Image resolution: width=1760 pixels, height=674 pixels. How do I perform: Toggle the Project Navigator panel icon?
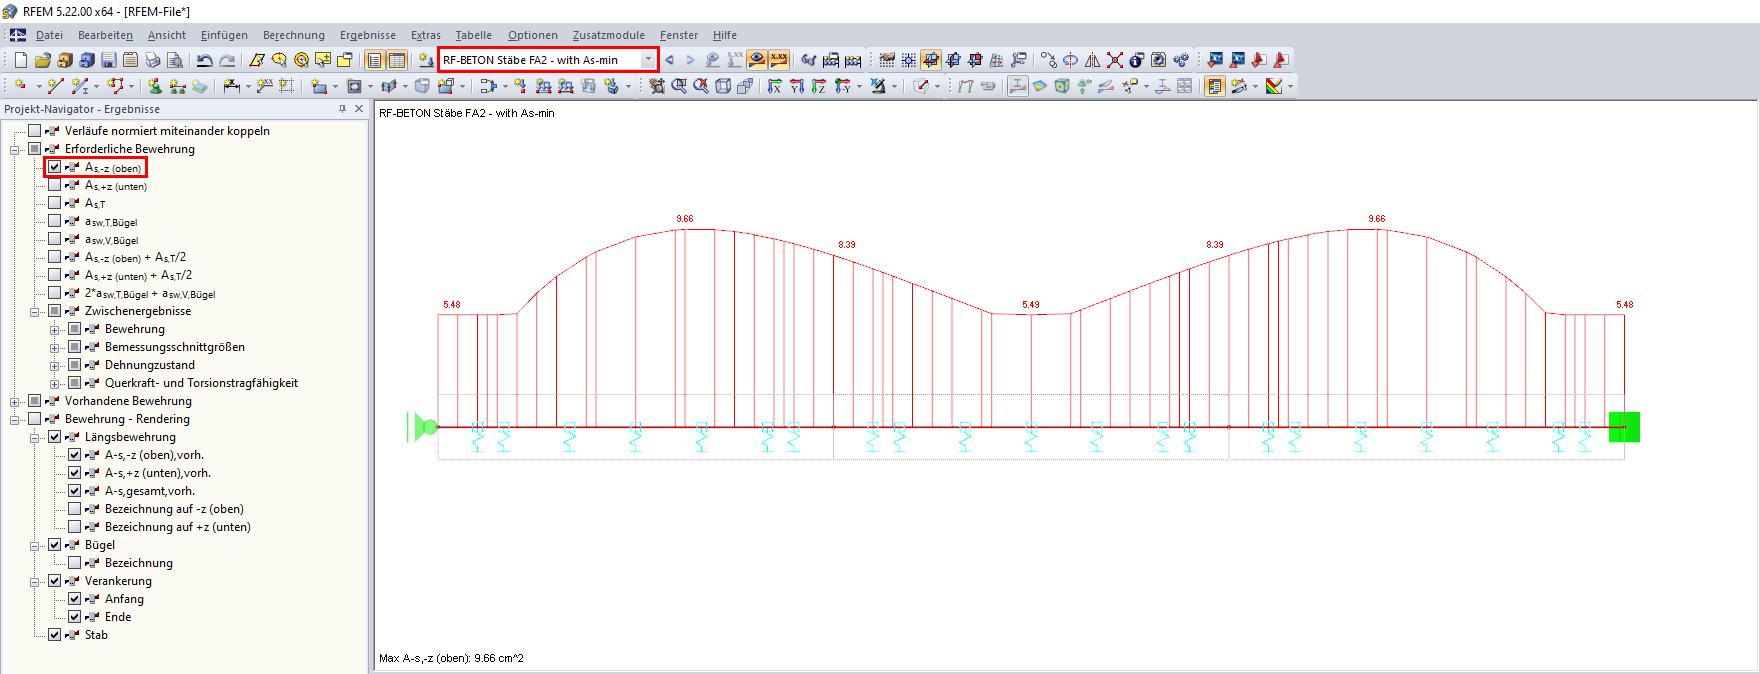[375, 60]
